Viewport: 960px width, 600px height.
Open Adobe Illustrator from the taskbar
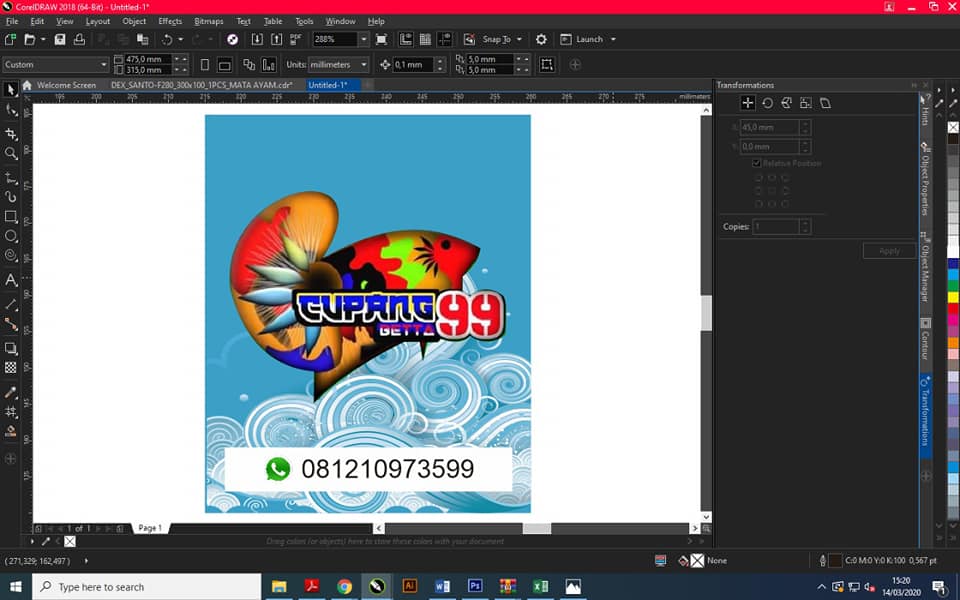click(410, 587)
